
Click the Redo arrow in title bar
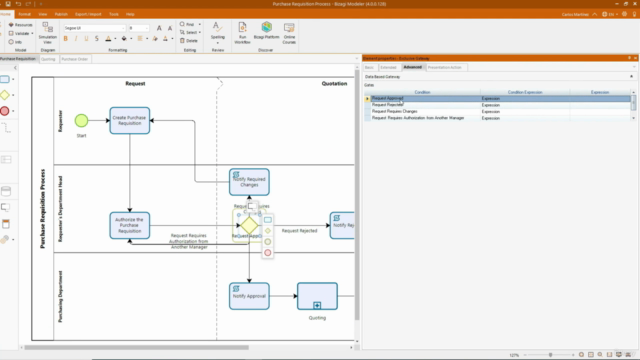(29, 4)
